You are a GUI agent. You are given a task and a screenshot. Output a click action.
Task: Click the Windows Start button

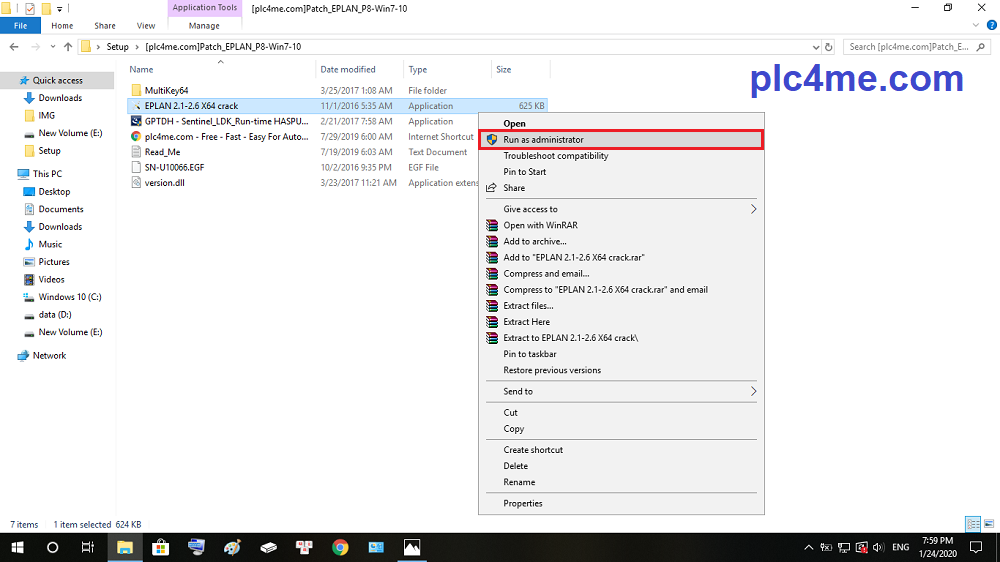(x=17, y=547)
